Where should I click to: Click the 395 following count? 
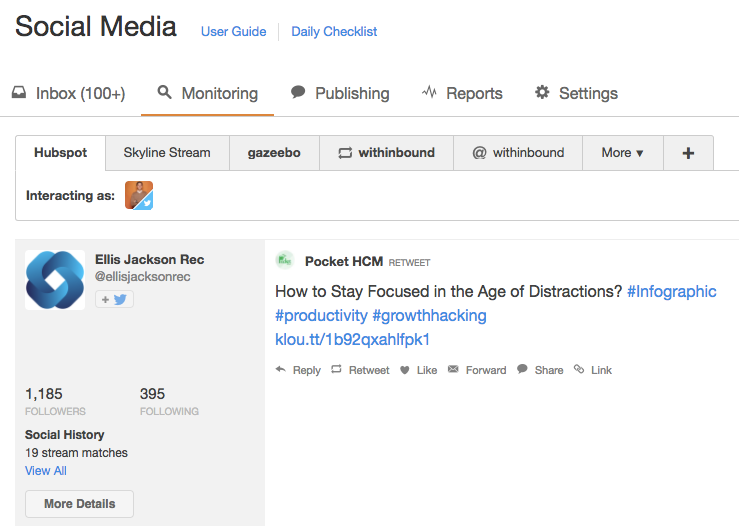pyautogui.click(x=152, y=394)
